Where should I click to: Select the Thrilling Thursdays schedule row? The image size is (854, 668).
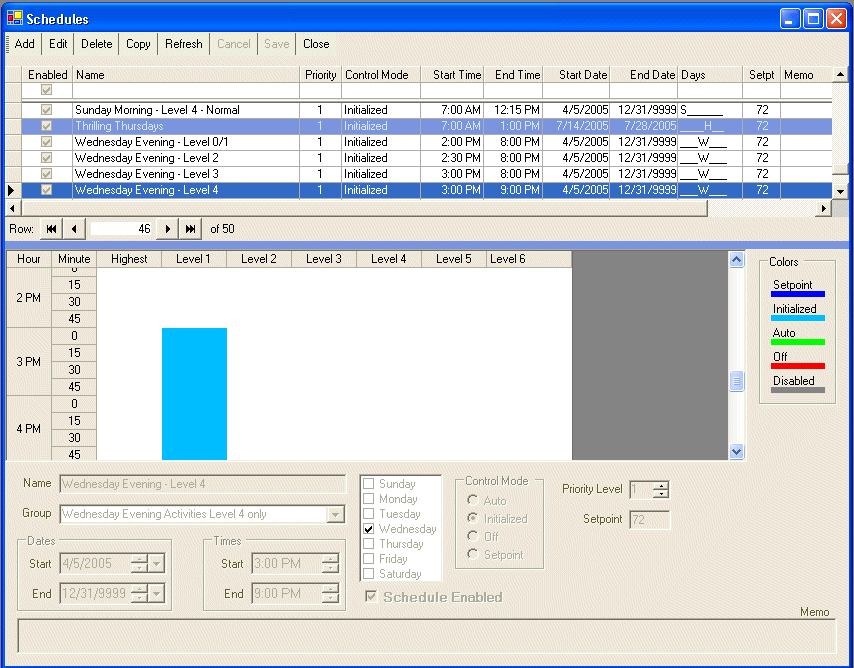point(426,126)
